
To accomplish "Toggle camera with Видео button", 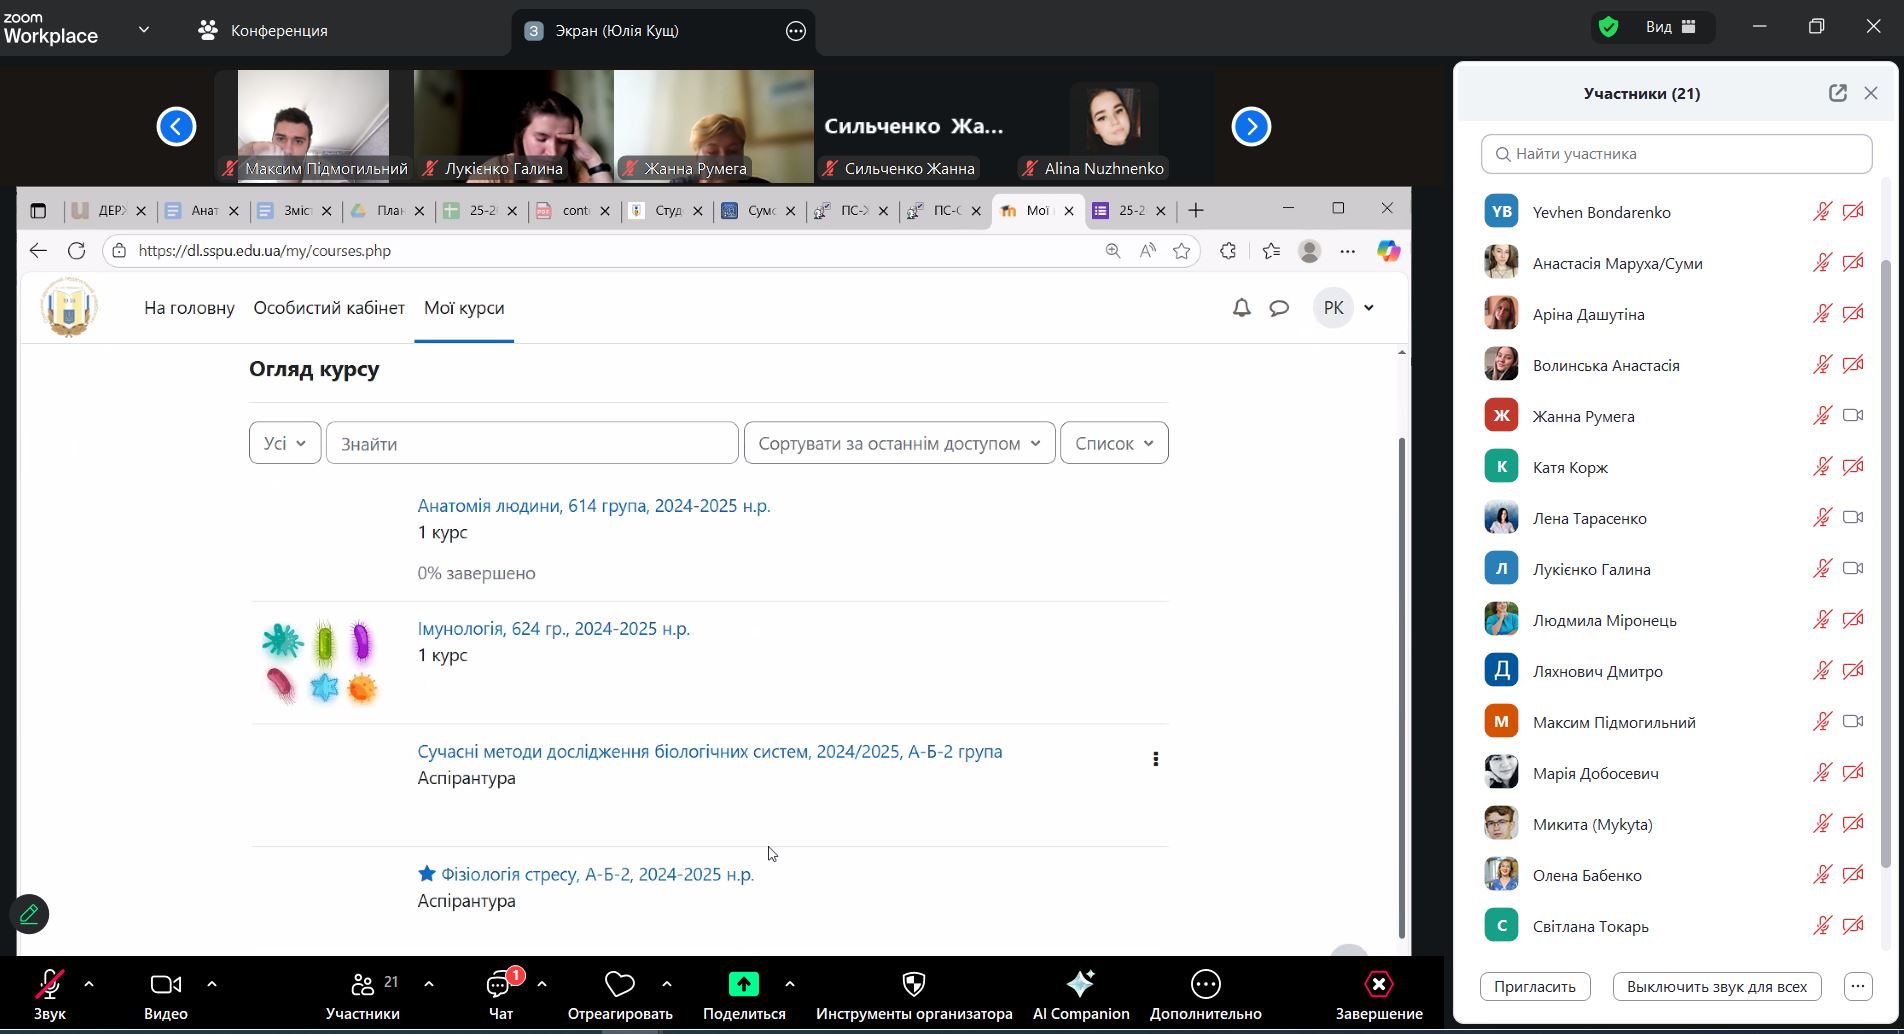I will click(x=165, y=985).
